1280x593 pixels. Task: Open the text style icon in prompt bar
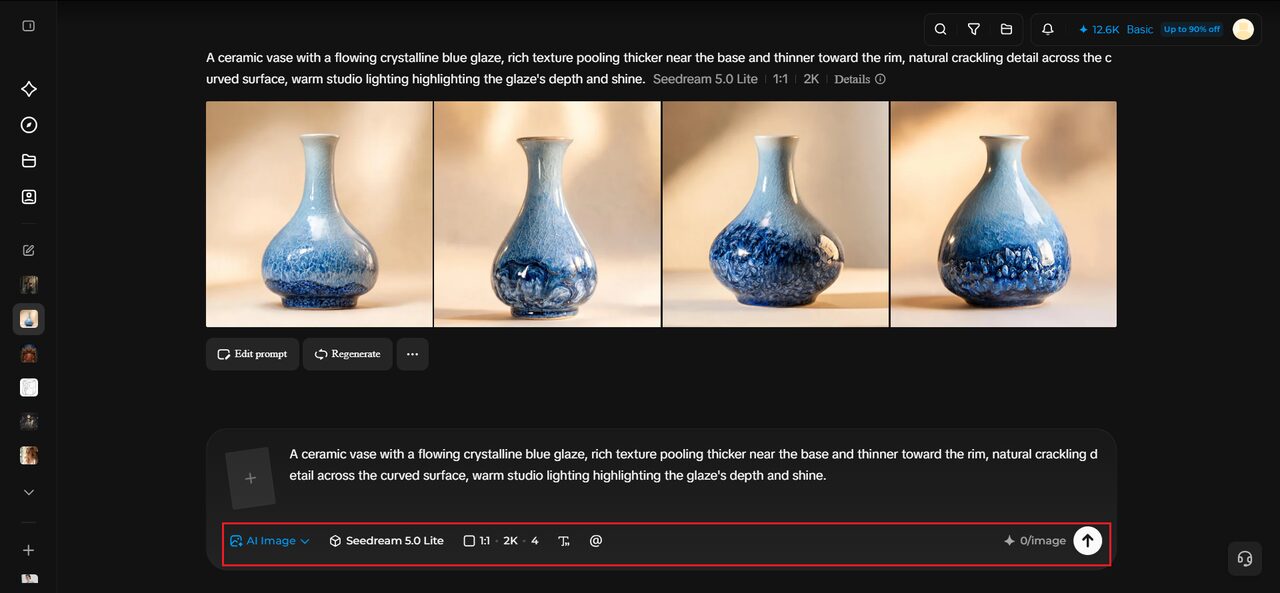[564, 541]
